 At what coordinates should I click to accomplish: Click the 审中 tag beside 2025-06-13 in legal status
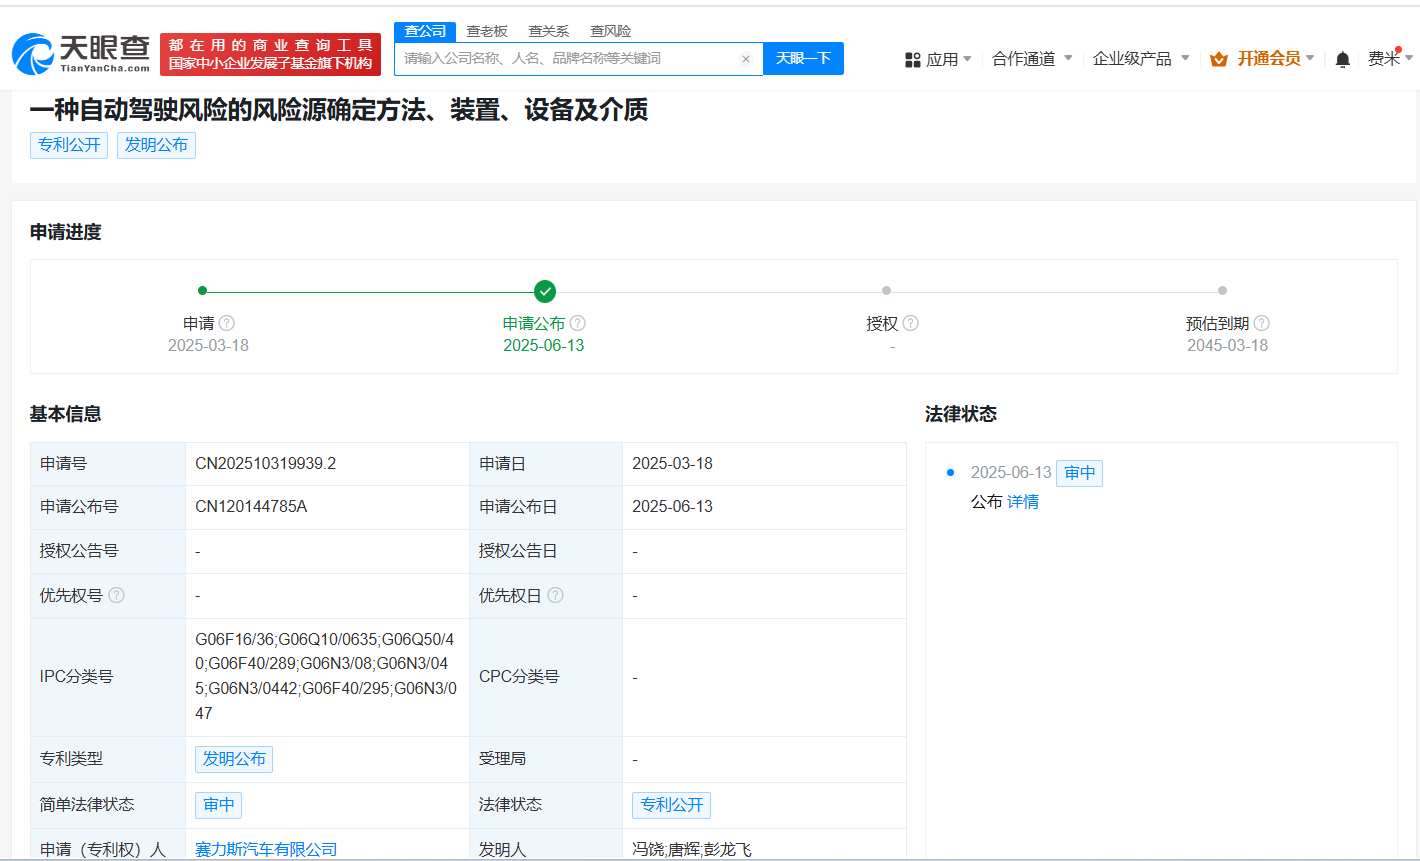tap(1079, 473)
